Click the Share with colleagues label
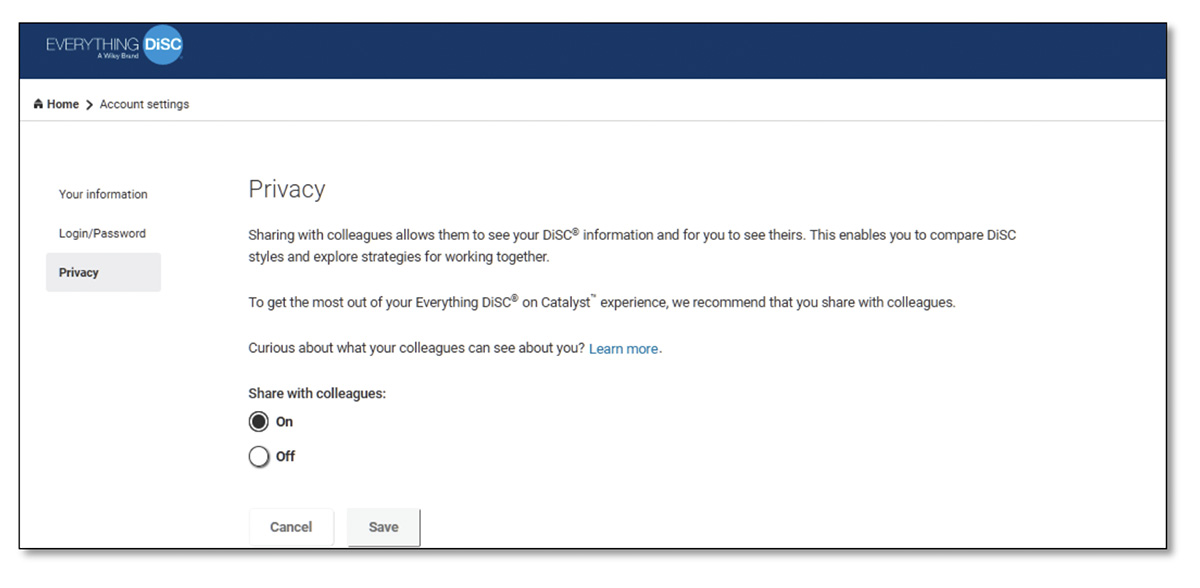The image size is (1200, 588). coord(317,394)
